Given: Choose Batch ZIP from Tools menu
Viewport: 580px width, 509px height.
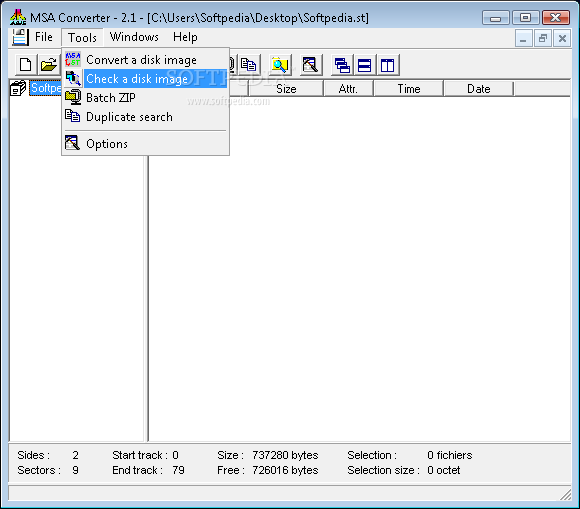Looking at the screenshot, I should pos(145,98).
